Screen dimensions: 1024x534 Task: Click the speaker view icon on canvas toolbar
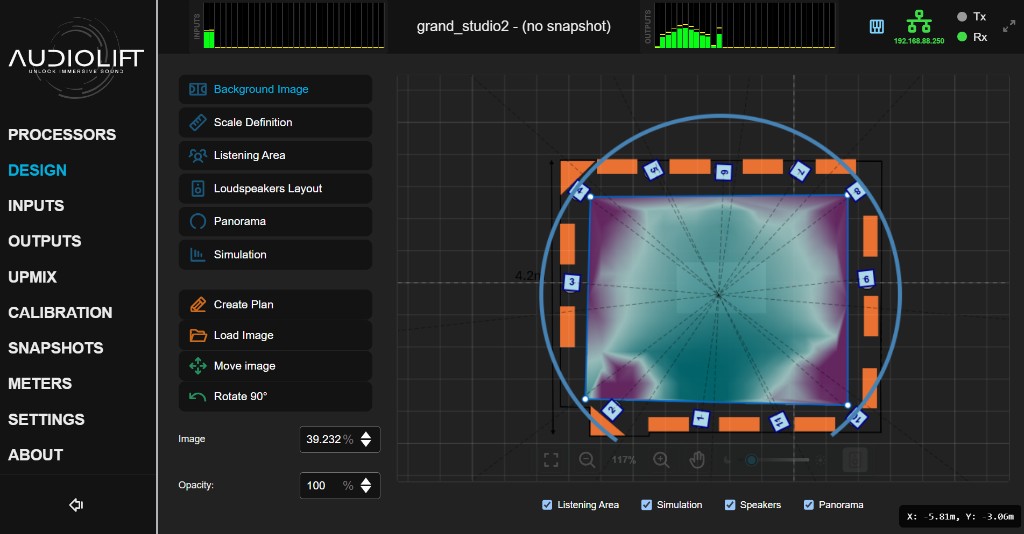(854, 460)
